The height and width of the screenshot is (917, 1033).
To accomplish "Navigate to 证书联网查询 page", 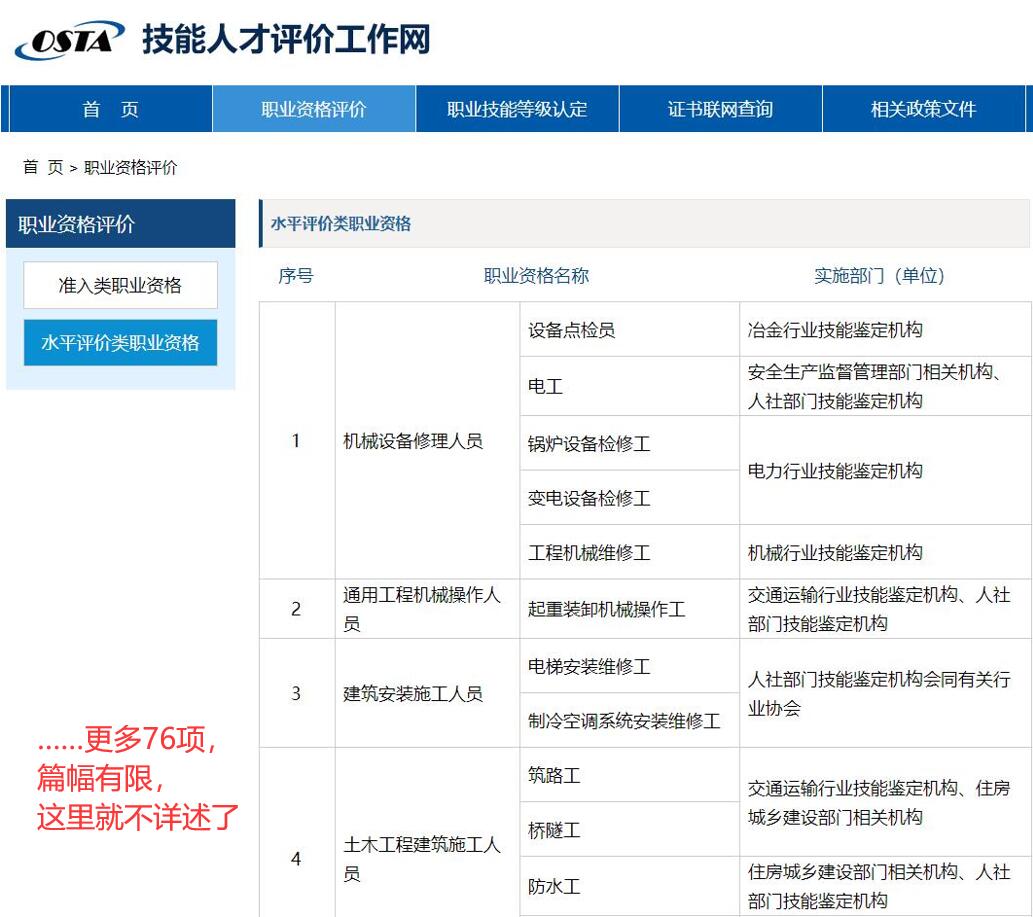I will coord(720,109).
